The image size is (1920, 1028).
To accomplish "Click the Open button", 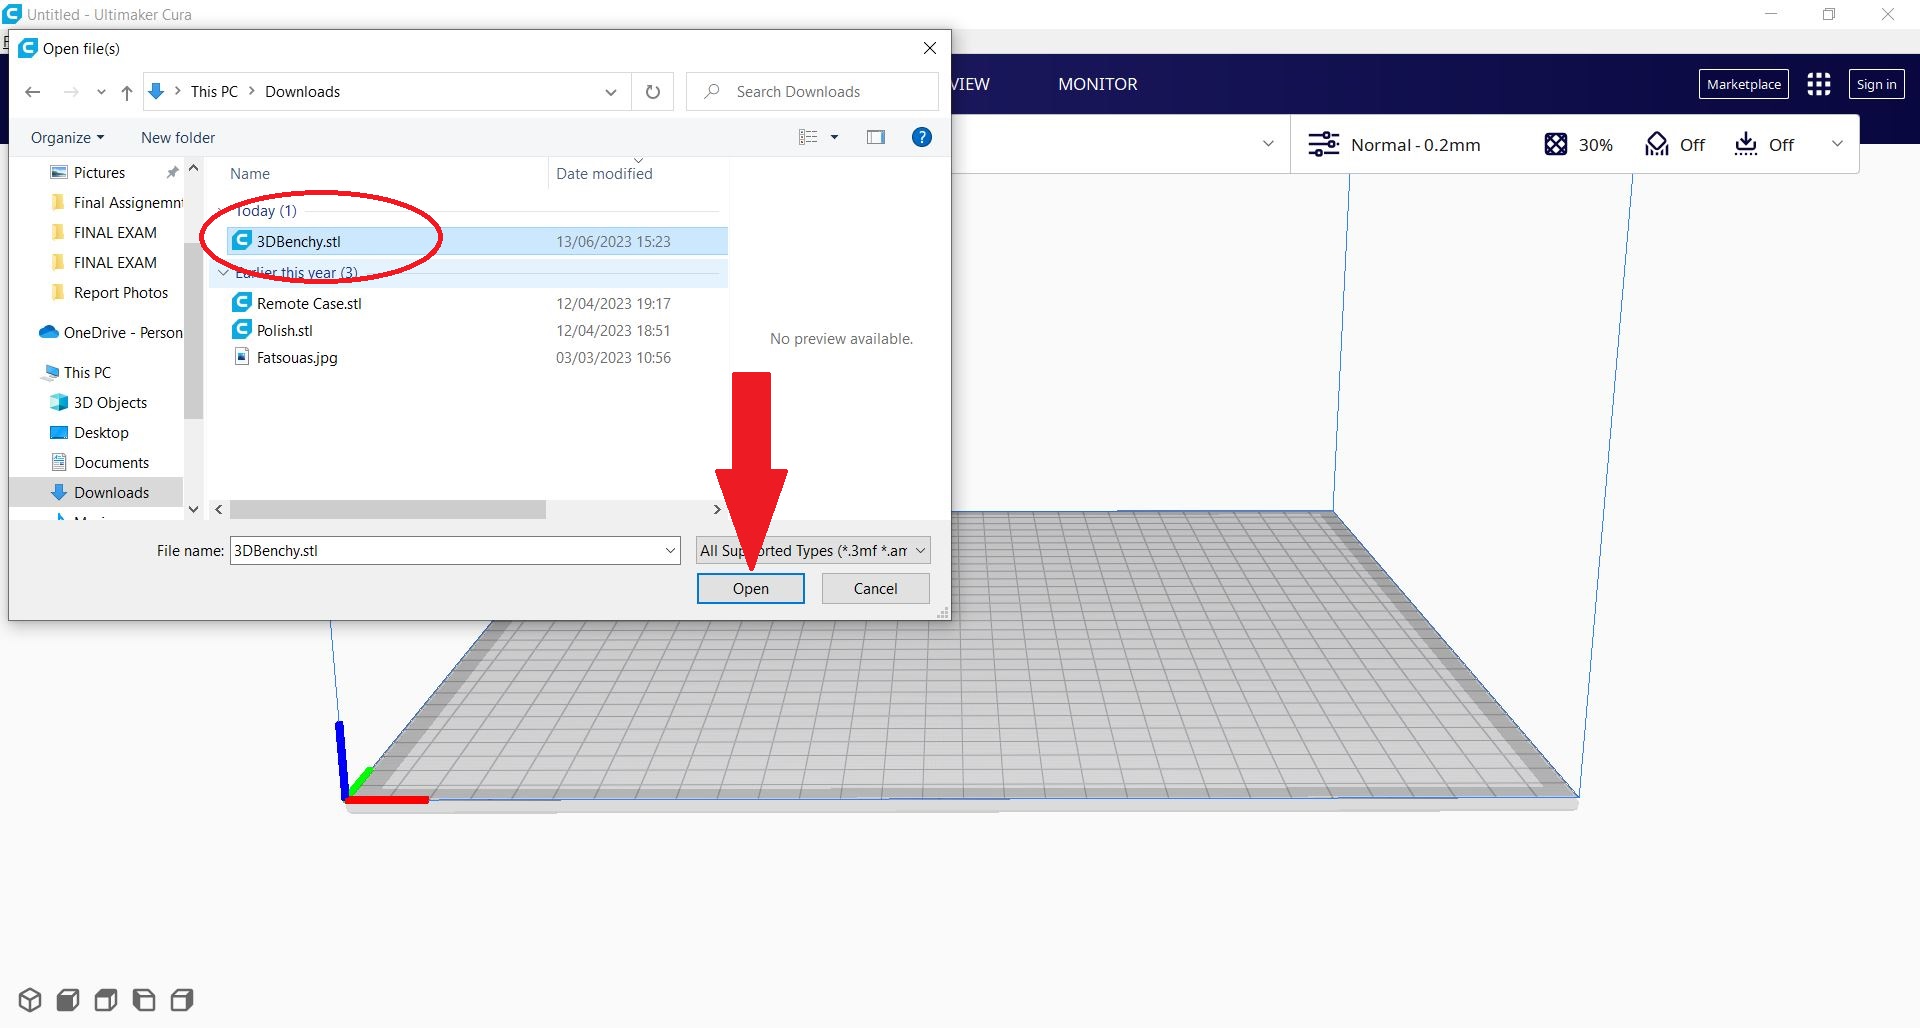I will 750,589.
